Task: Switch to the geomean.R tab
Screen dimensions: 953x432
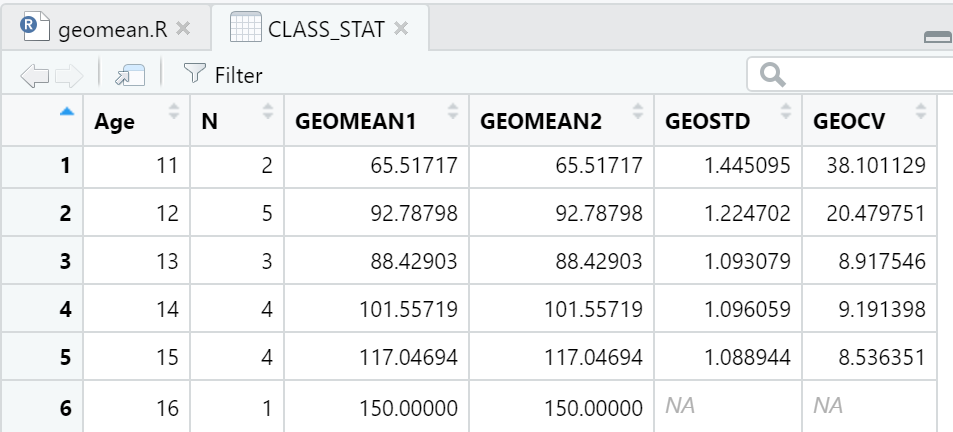Action: [x=106, y=29]
